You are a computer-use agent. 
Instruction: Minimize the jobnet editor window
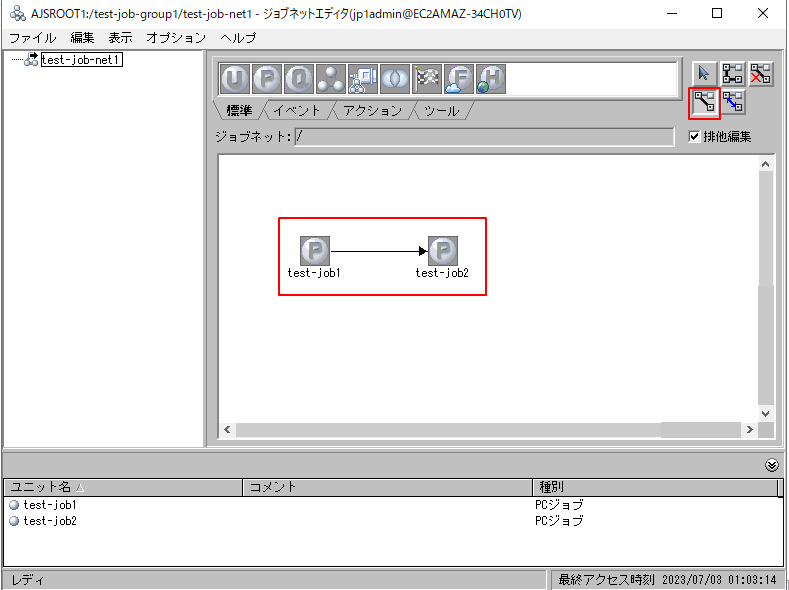672,14
